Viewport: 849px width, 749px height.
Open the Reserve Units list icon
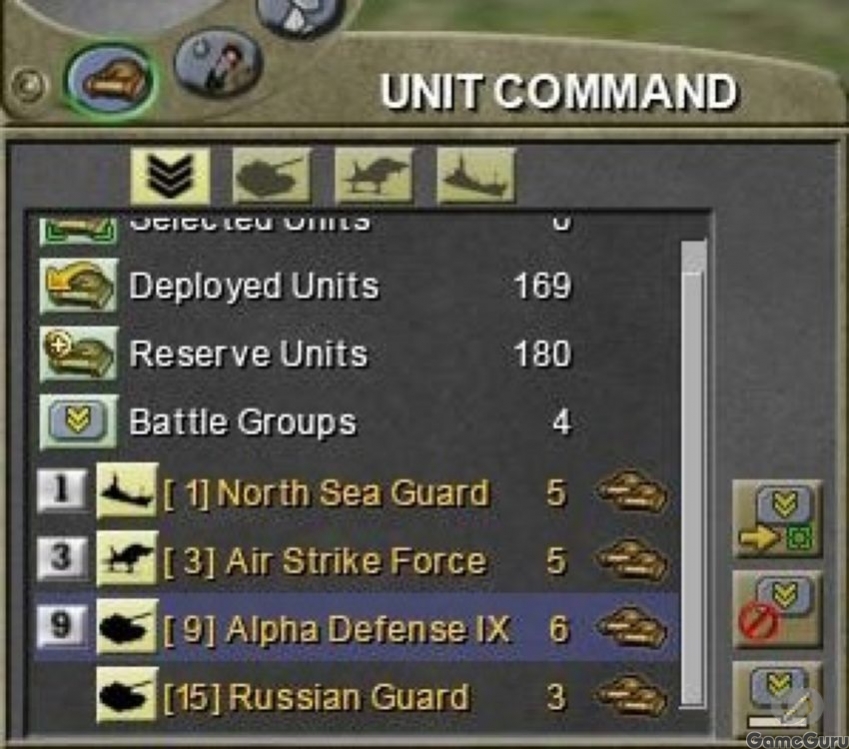[79, 354]
